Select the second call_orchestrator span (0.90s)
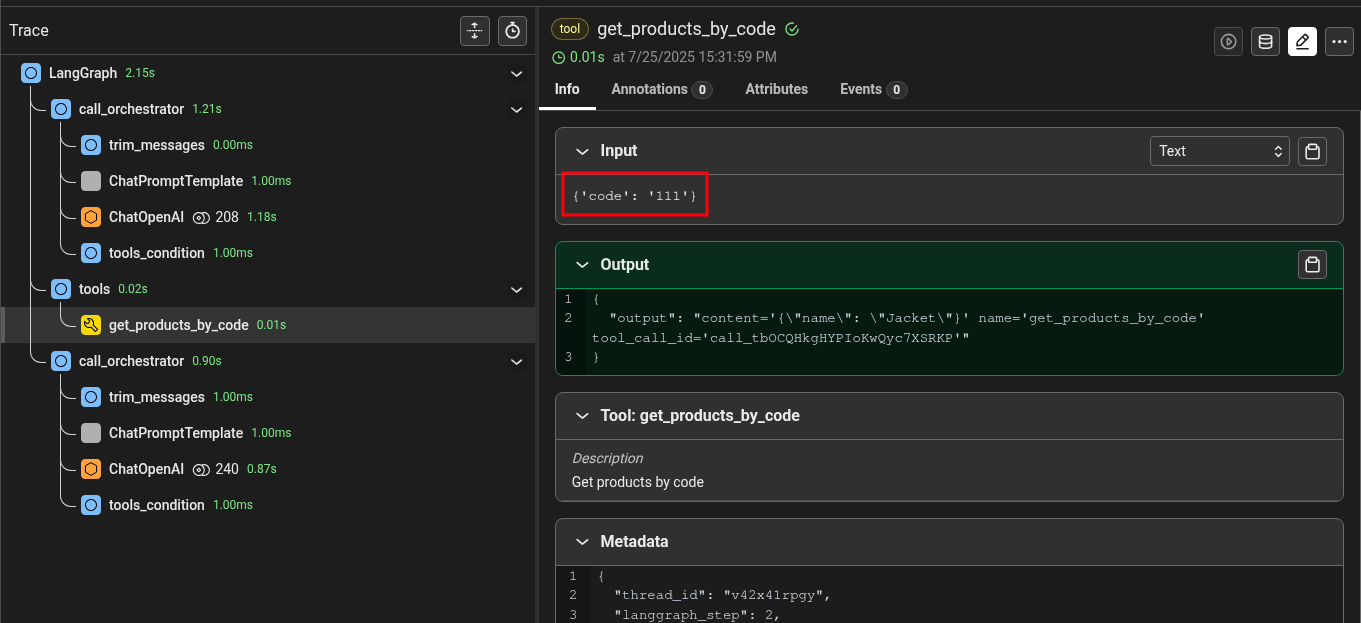Screen dimensions: 1361x623 click(x=131, y=361)
